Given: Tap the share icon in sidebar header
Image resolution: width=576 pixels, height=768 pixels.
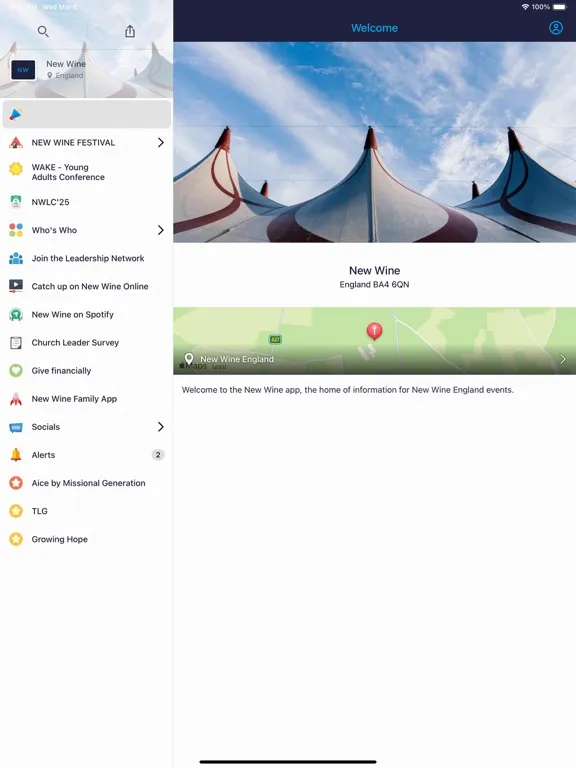Looking at the screenshot, I should pyautogui.click(x=130, y=31).
